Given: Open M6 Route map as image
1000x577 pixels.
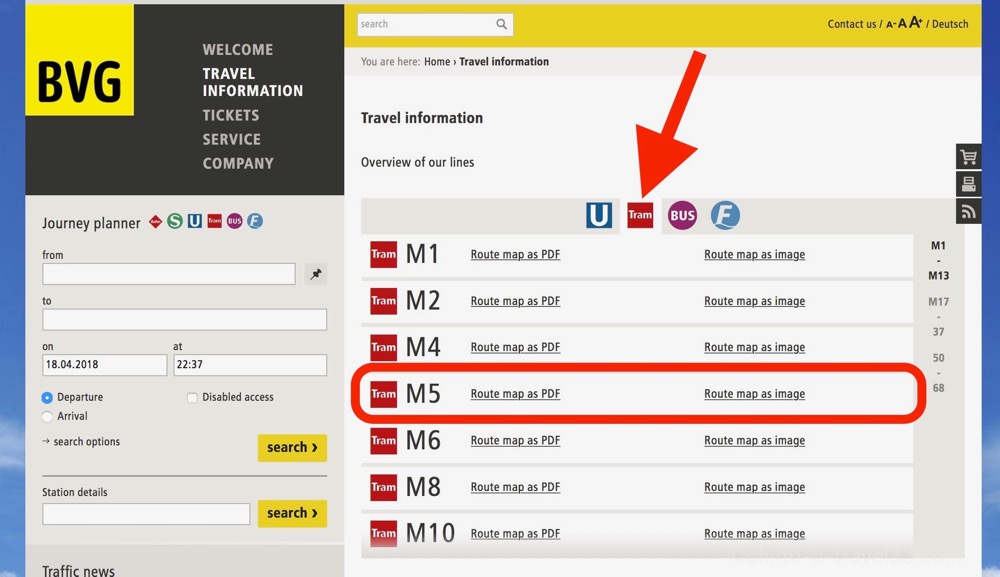Looking at the screenshot, I should [x=754, y=441].
